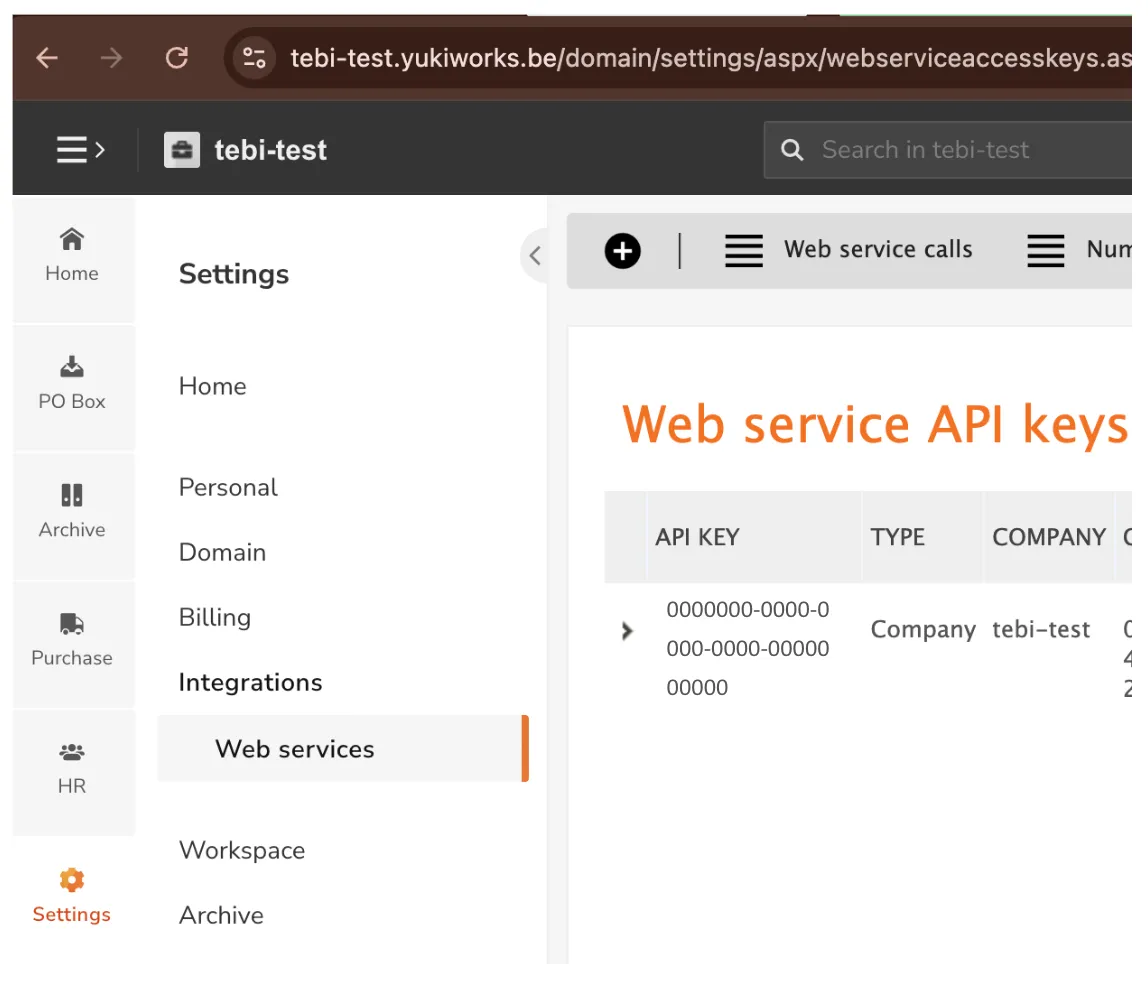Viewport: 1148px width, 1006px height.
Task: Expand the hamburger navigation menu
Action: [x=80, y=150]
